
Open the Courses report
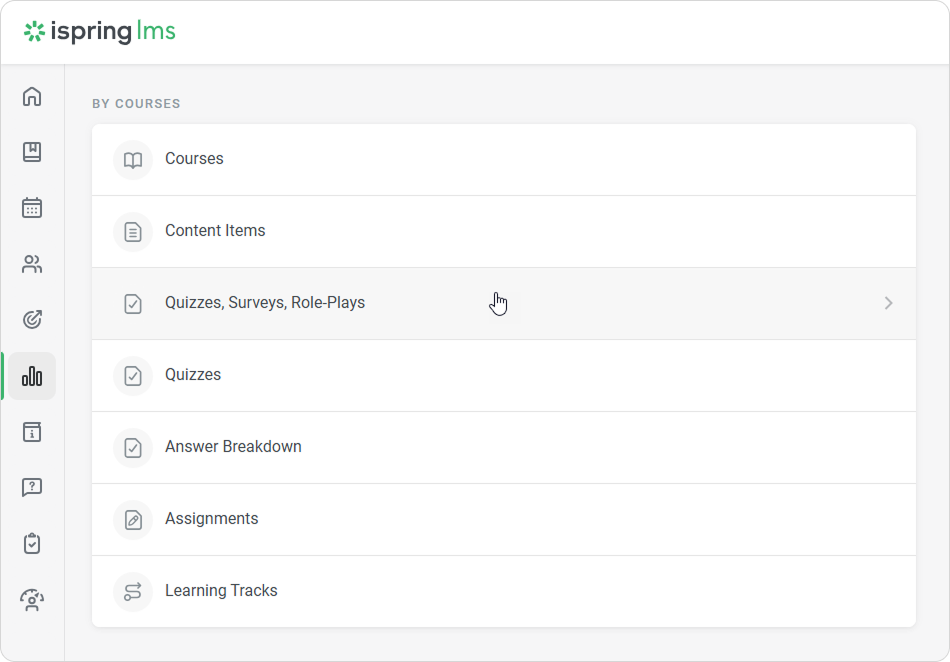194,159
